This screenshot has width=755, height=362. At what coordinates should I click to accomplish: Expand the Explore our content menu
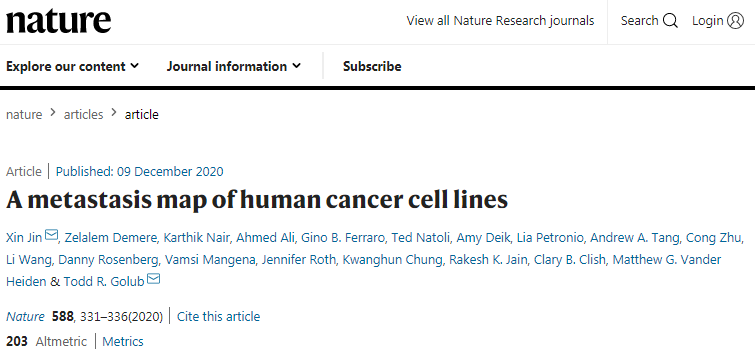point(72,66)
